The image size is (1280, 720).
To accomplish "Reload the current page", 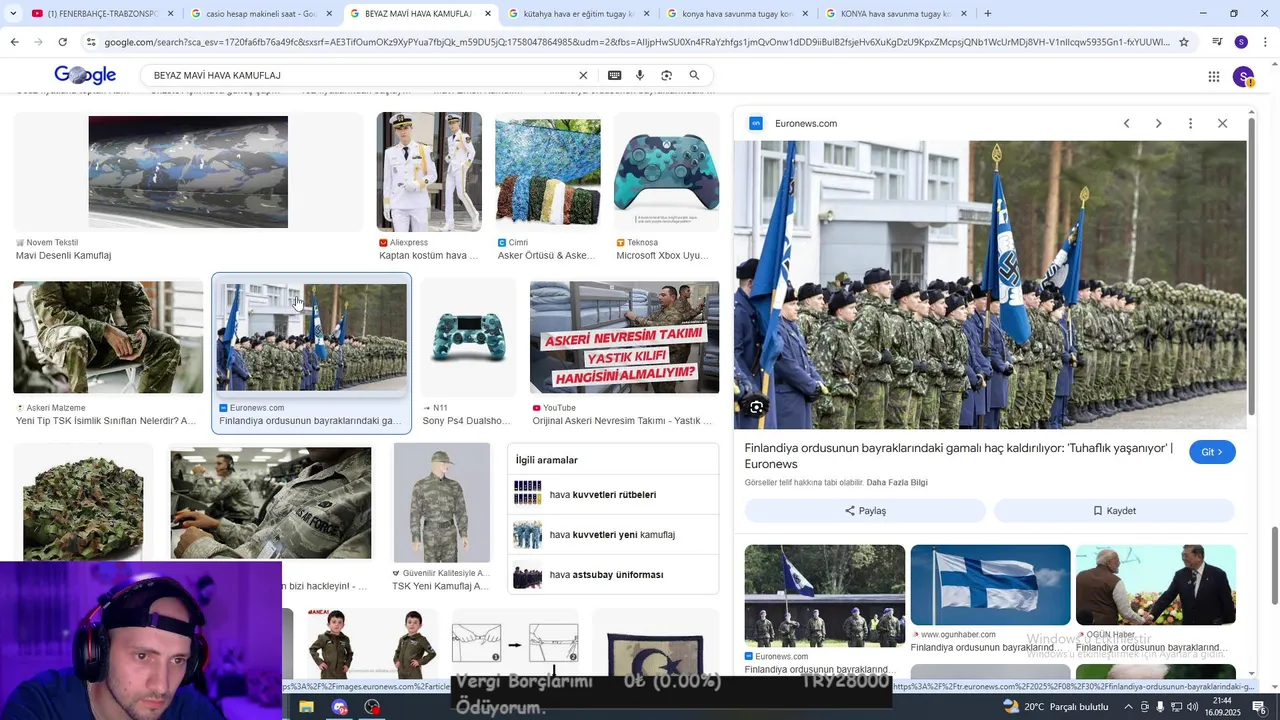I will click(x=62, y=42).
